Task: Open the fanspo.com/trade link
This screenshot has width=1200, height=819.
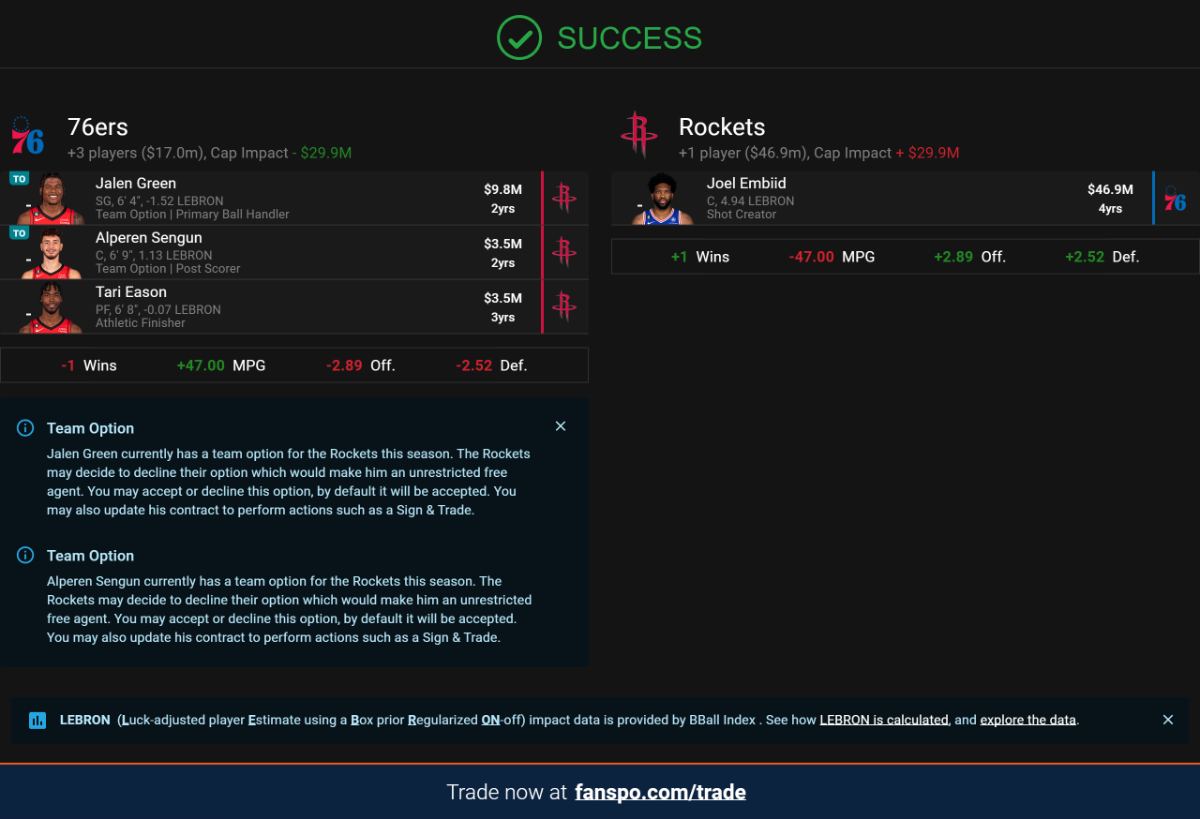Action: click(x=660, y=792)
